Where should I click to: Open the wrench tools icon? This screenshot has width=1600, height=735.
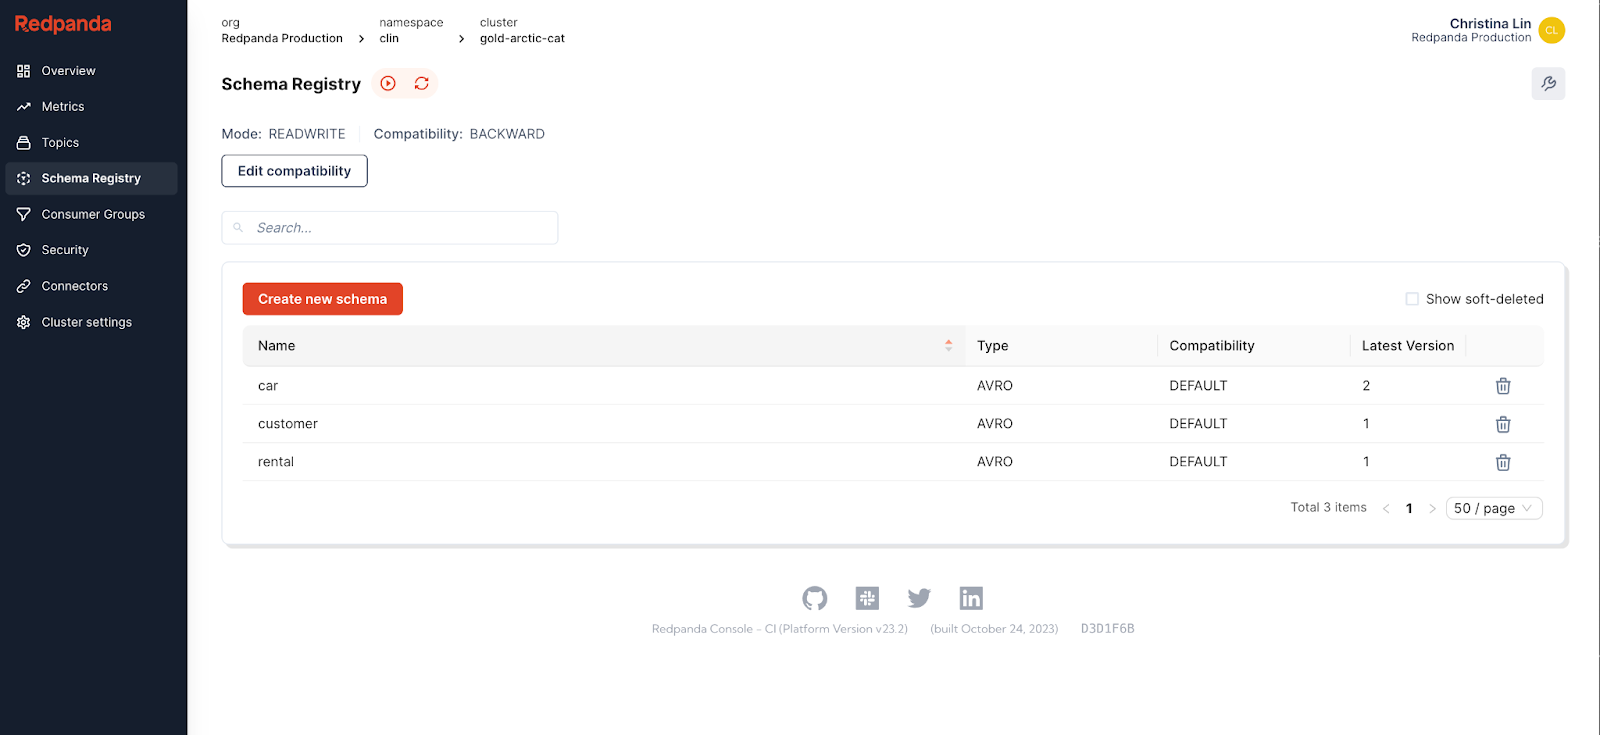coord(1548,84)
